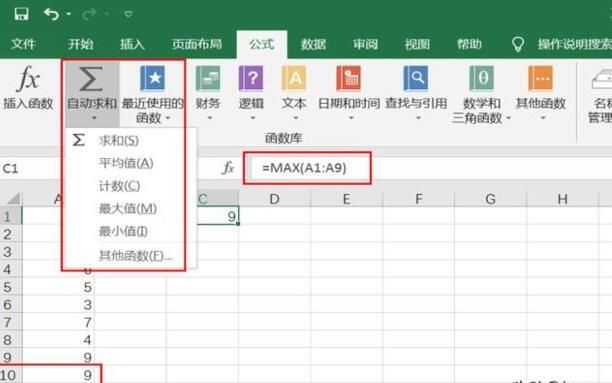
Task: Select row 7 header
Action: coord(11,322)
